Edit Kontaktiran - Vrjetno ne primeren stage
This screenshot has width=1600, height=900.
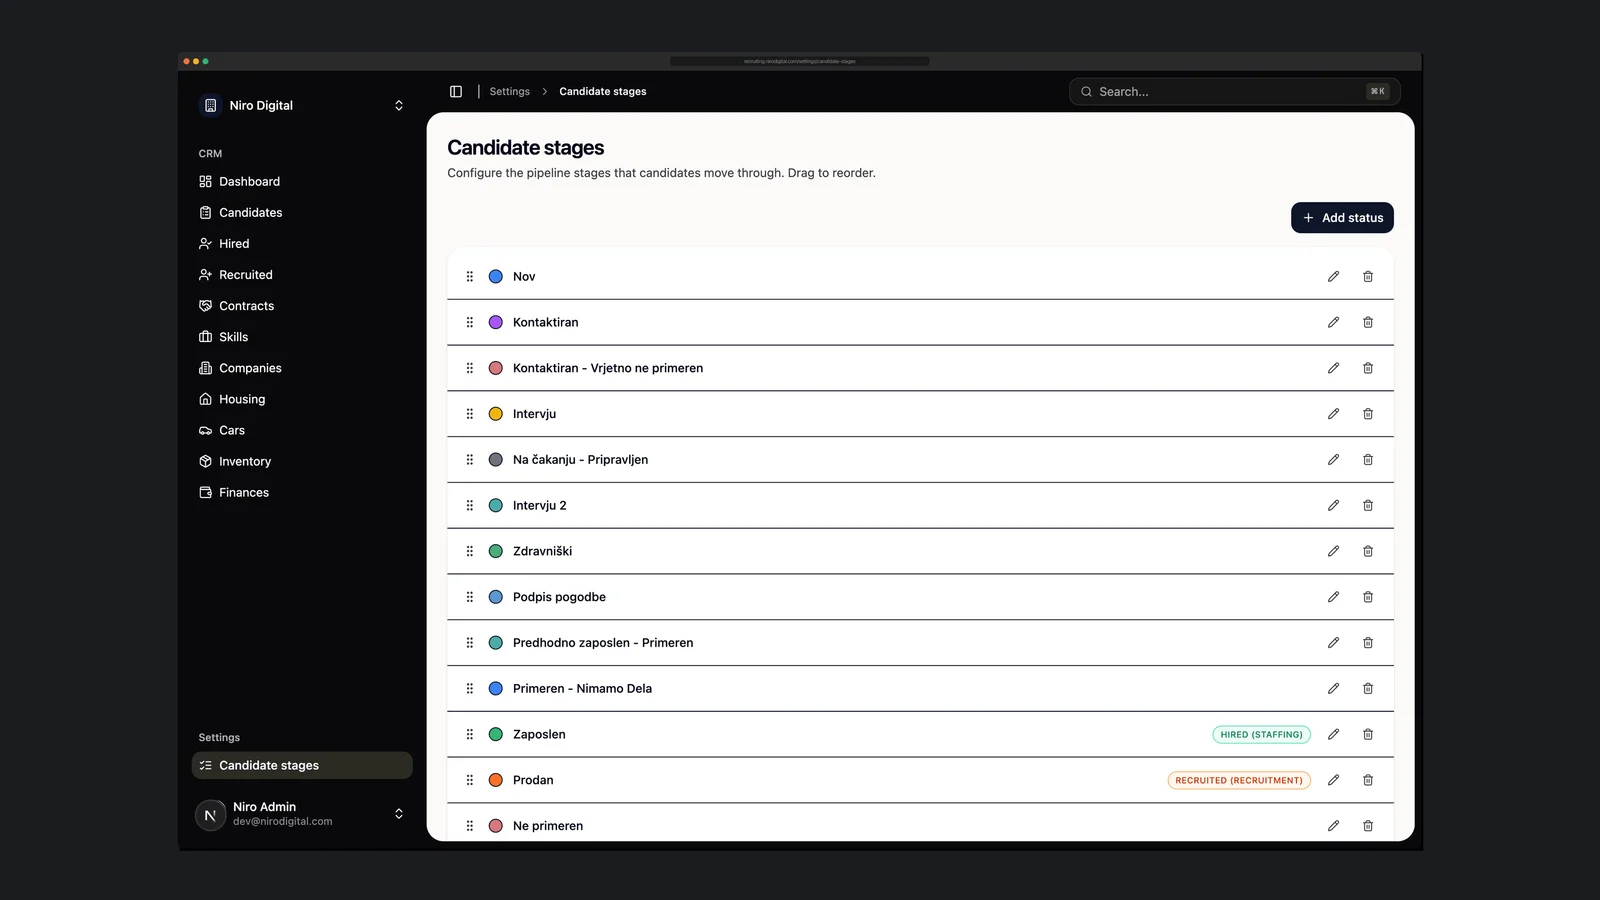(1333, 368)
